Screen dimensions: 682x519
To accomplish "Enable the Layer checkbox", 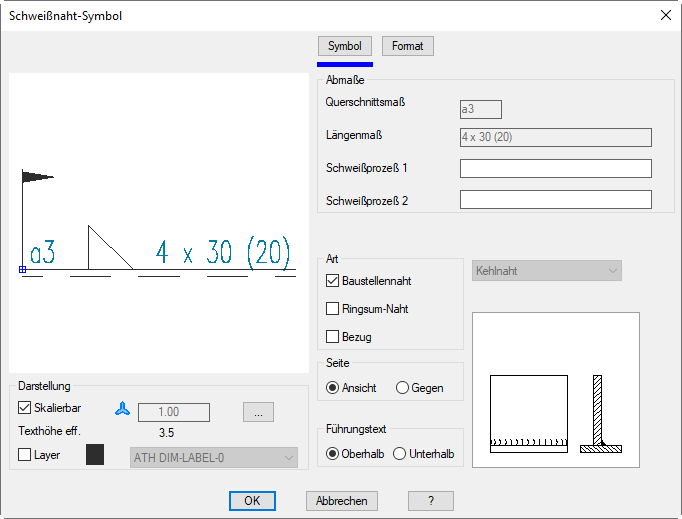I will point(26,455).
